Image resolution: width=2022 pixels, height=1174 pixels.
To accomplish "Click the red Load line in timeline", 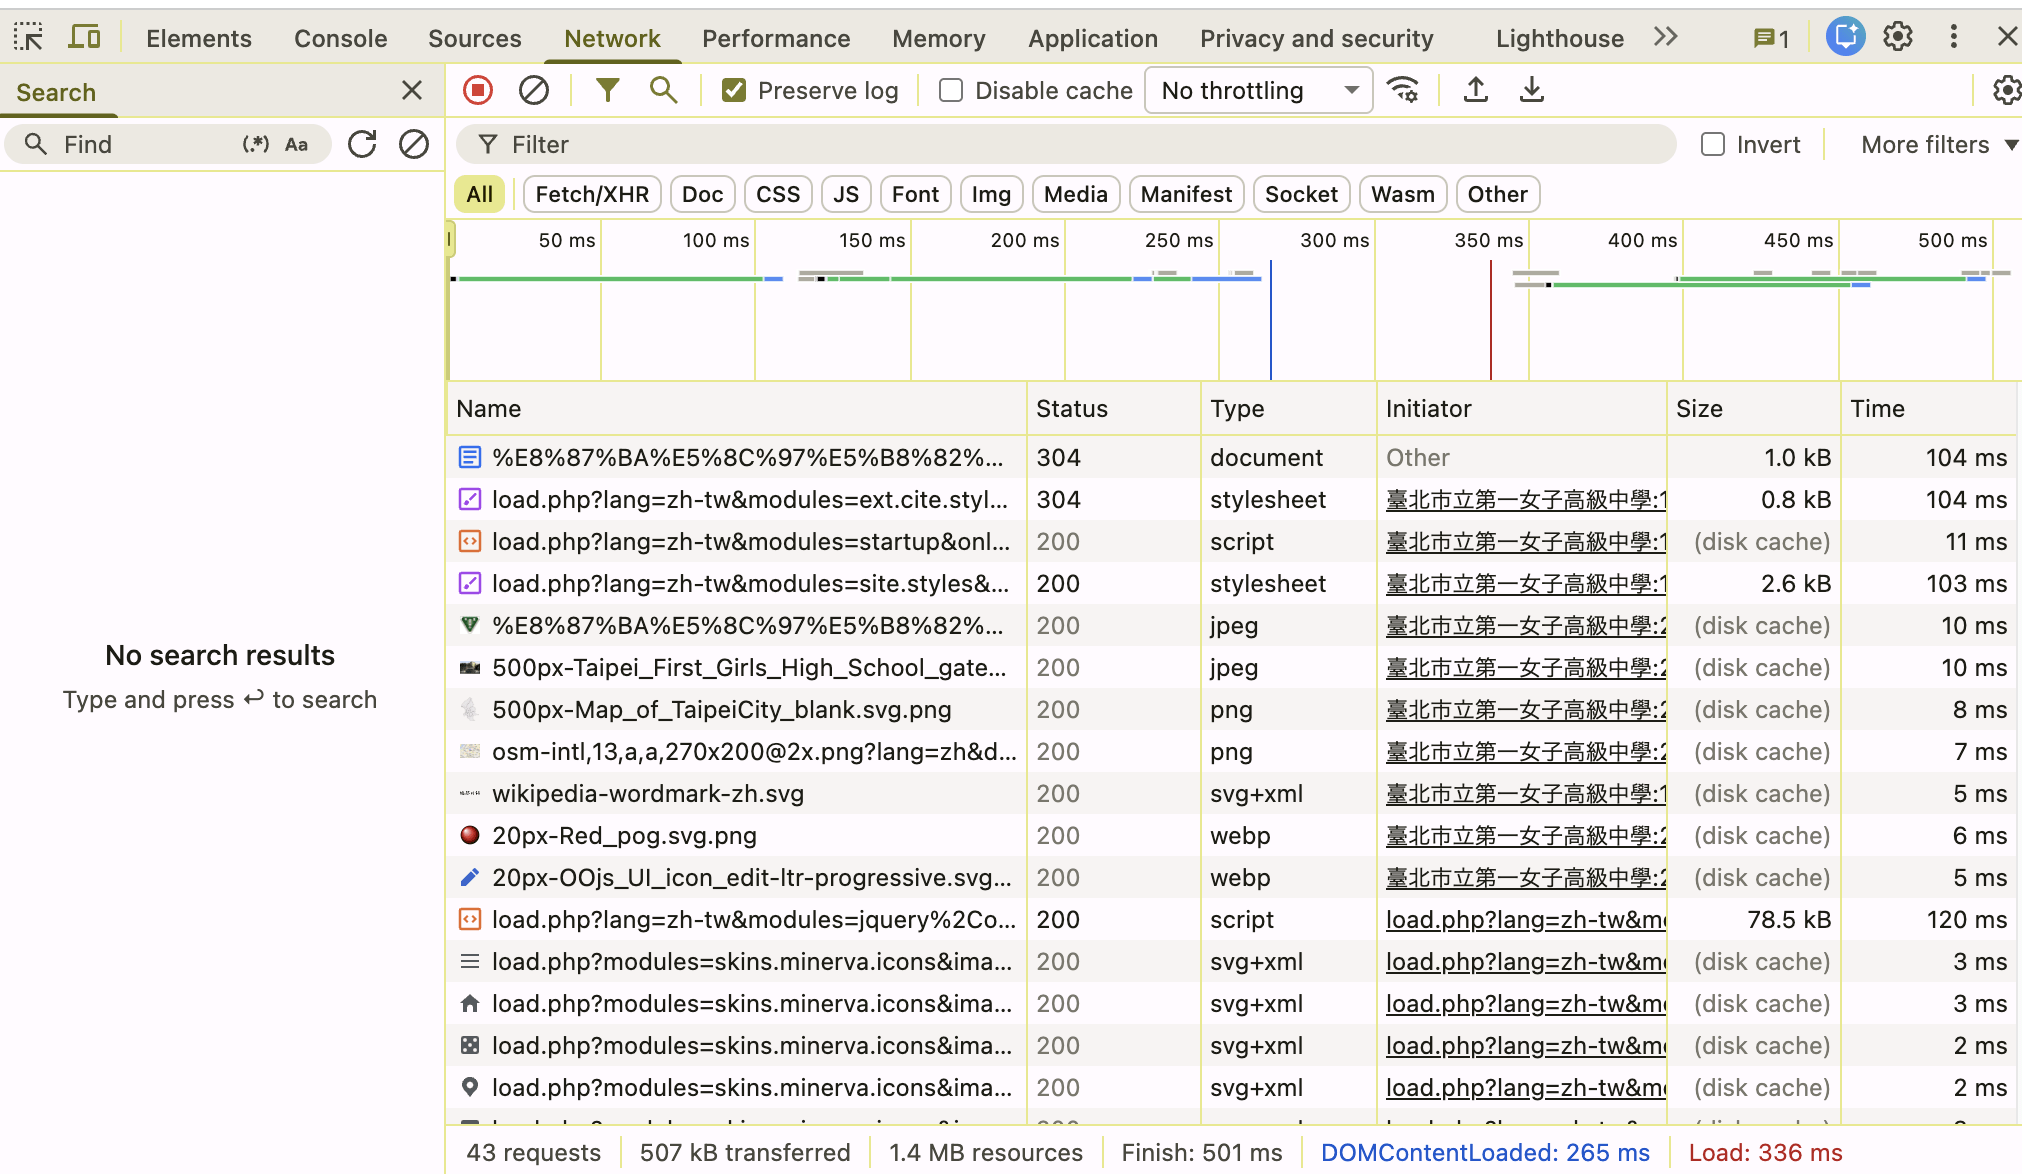I will [1490, 320].
